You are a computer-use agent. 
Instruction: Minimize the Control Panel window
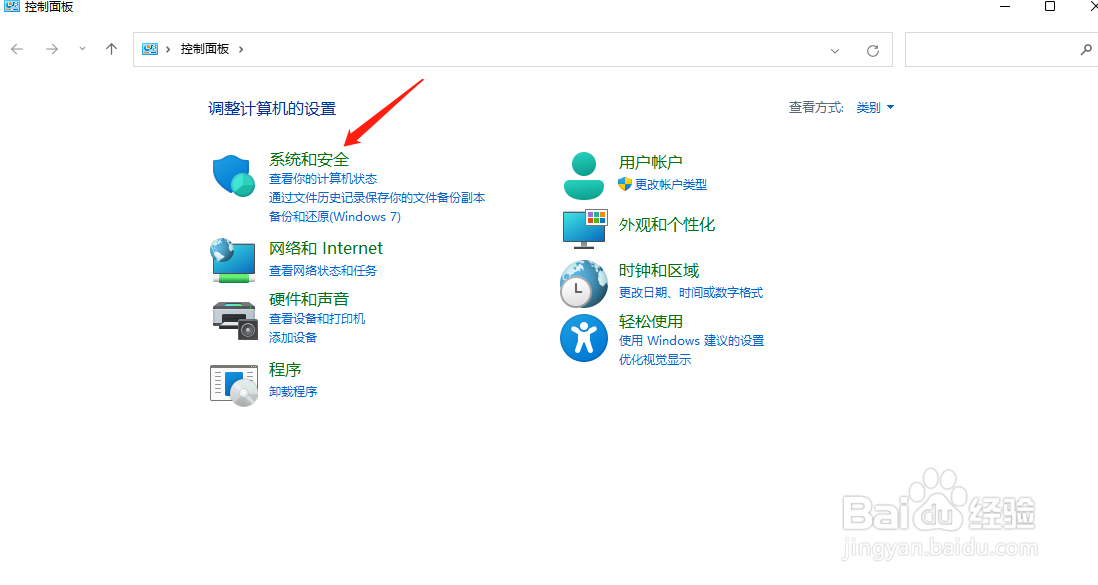coord(1005,7)
